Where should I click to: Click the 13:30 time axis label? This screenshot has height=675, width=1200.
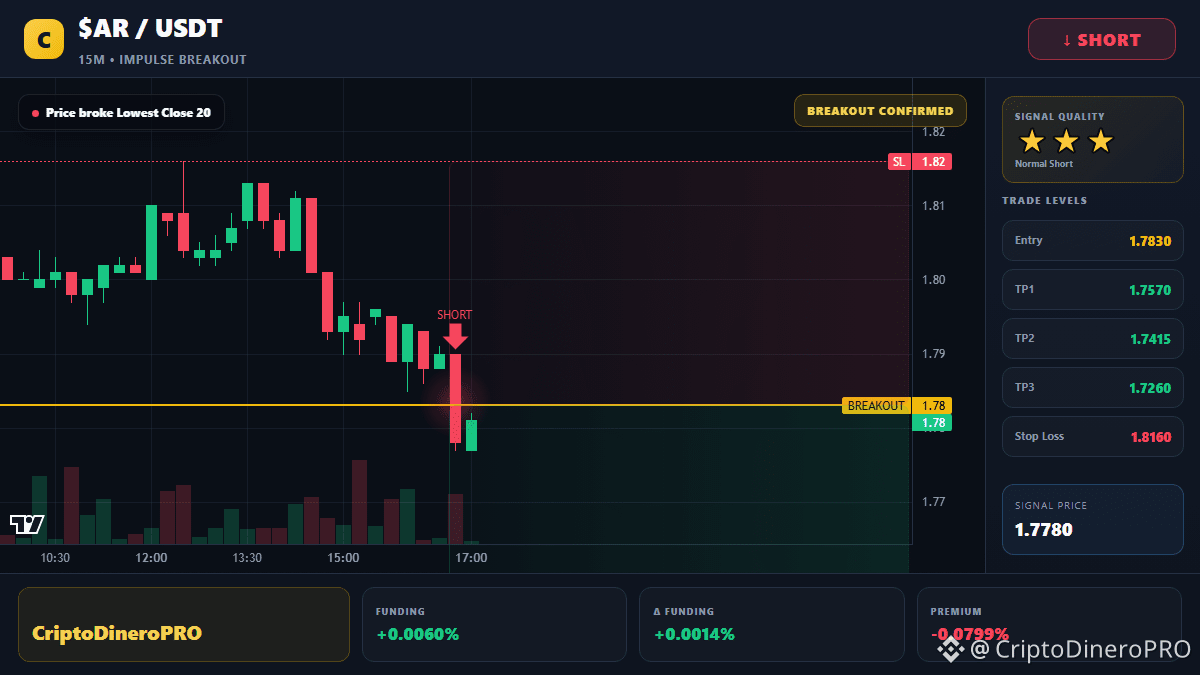coord(247,557)
